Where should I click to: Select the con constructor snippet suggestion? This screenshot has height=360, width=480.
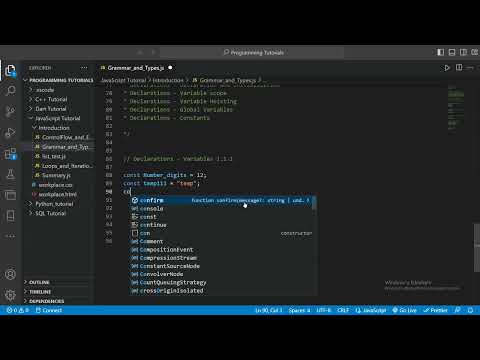tap(221, 233)
